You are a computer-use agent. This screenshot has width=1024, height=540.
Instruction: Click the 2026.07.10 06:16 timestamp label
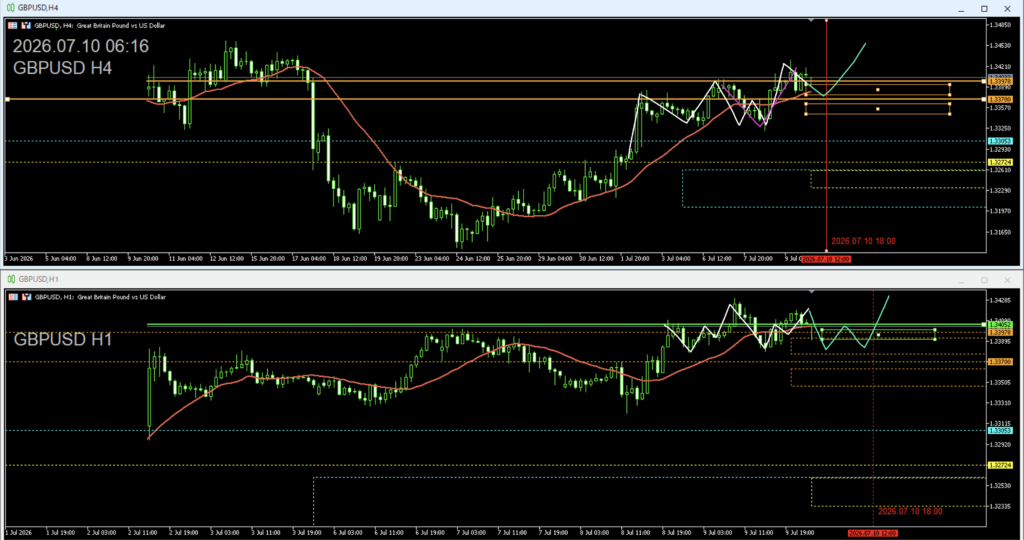pyautogui.click(x=81, y=46)
